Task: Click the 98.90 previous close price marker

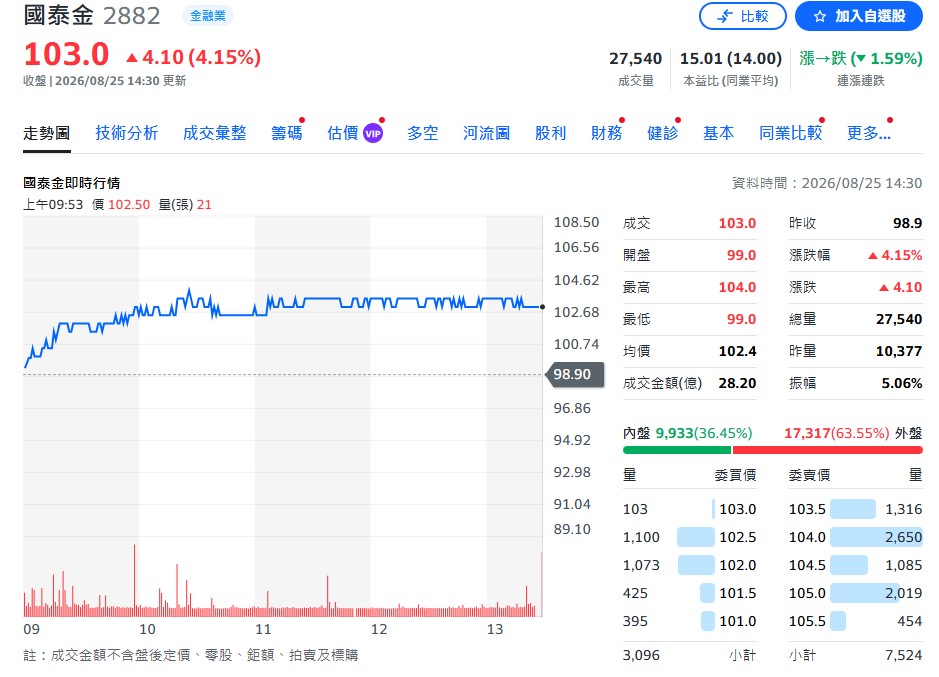Action: pyautogui.click(x=574, y=374)
